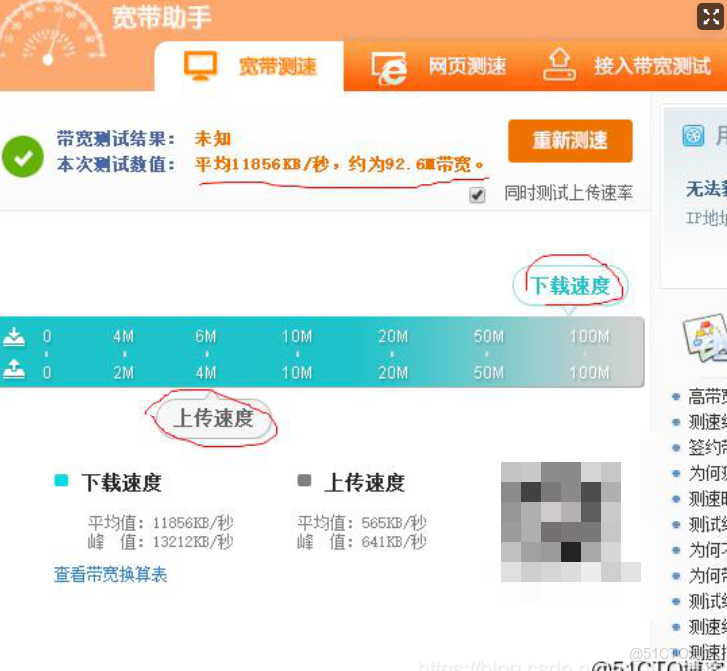Open 查看带宽换算表 link
This screenshot has width=727, height=671.
(110, 575)
